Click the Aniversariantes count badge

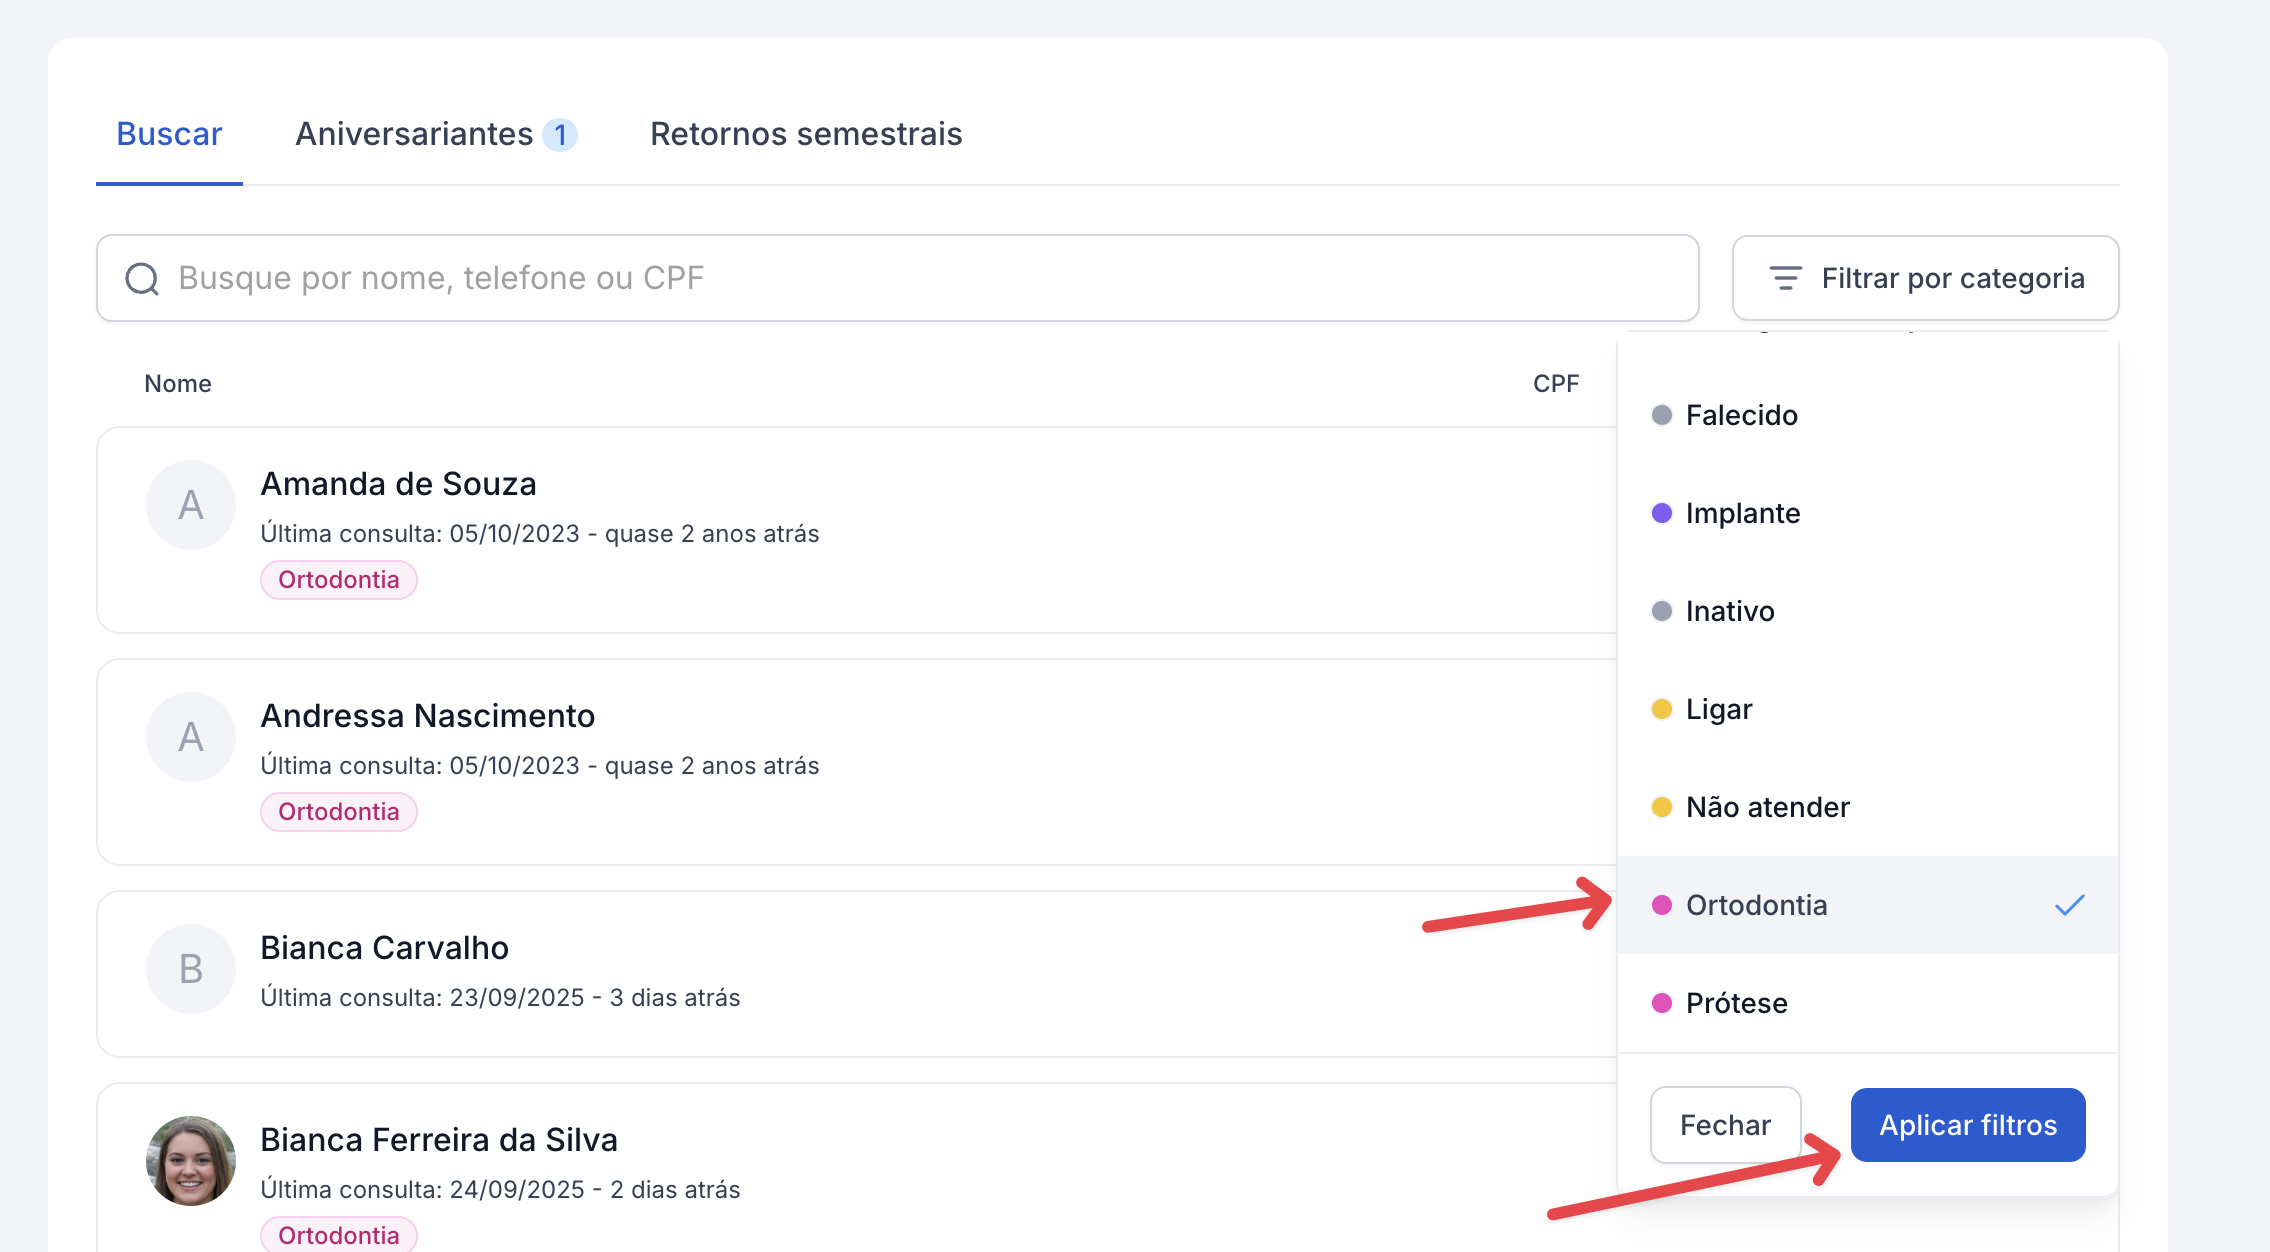tap(560, 134)
